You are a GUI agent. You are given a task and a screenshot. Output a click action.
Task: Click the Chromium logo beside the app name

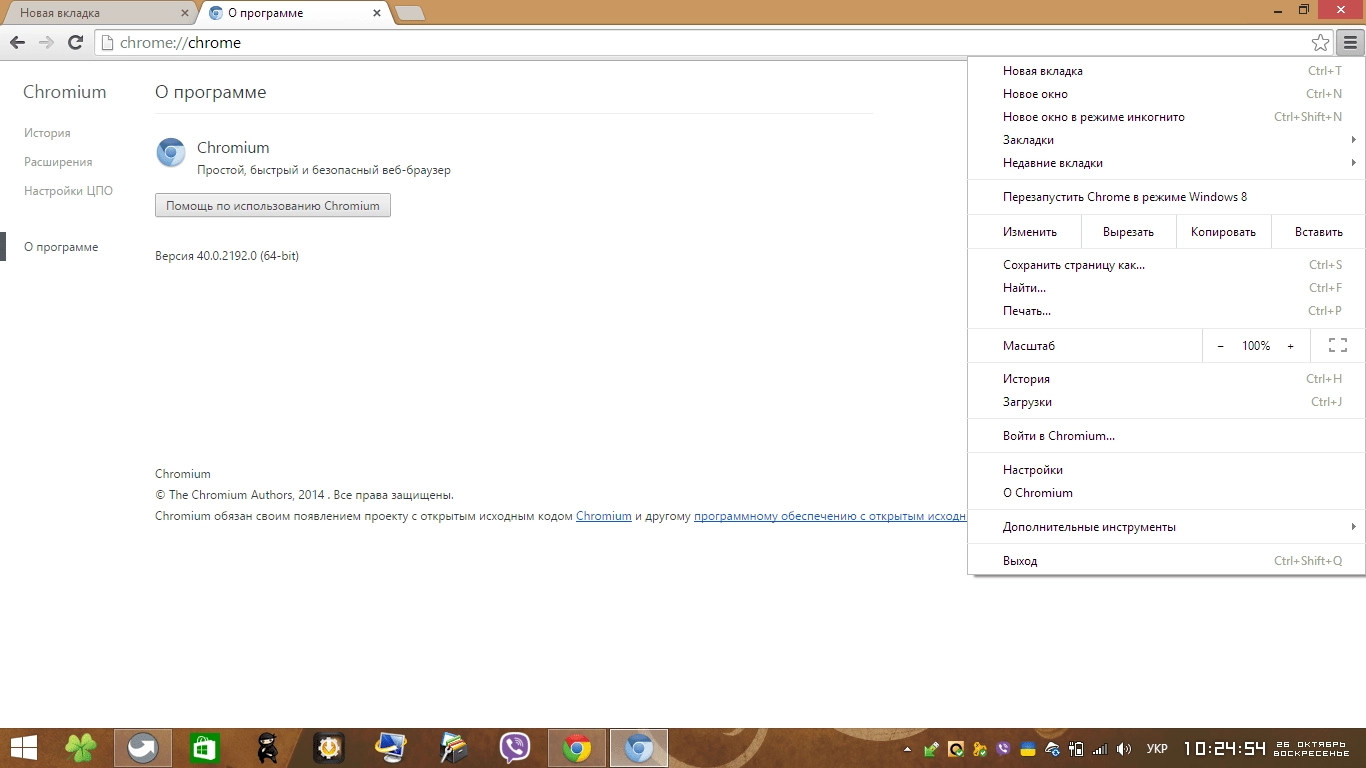click(171, 153)
